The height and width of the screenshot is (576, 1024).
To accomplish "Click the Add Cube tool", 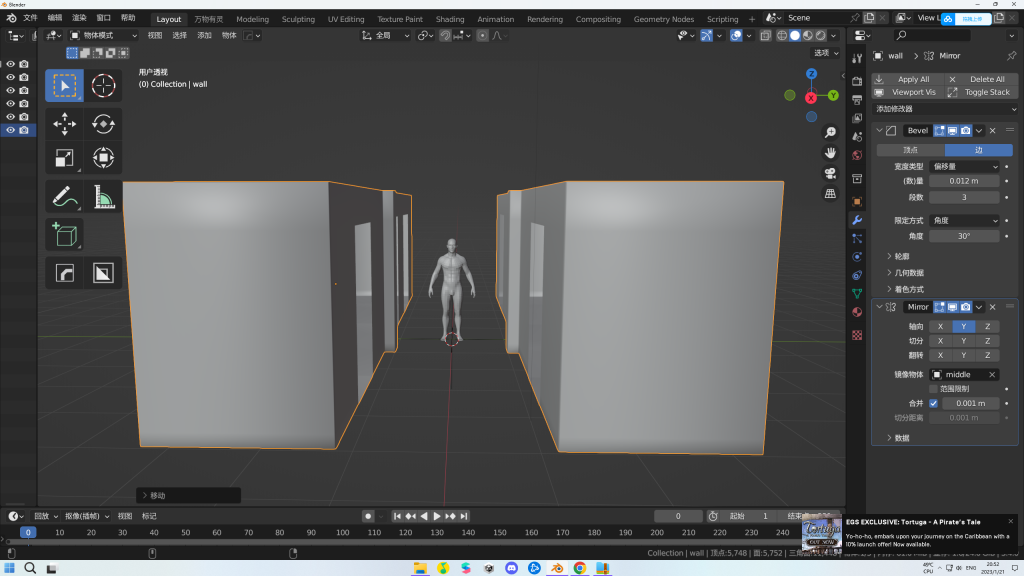I will point(64,234).
